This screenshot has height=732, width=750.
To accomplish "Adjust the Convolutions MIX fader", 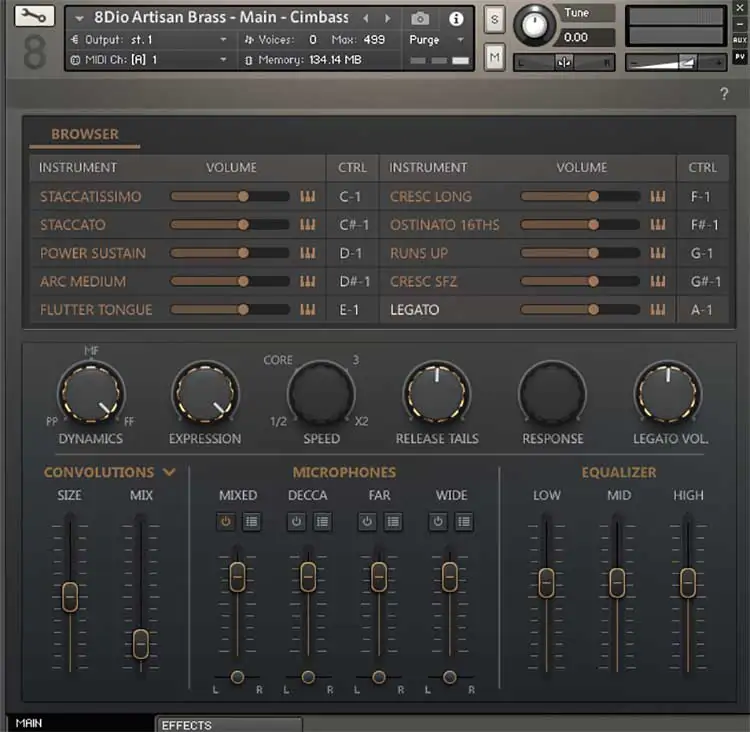I will [141, 643].
